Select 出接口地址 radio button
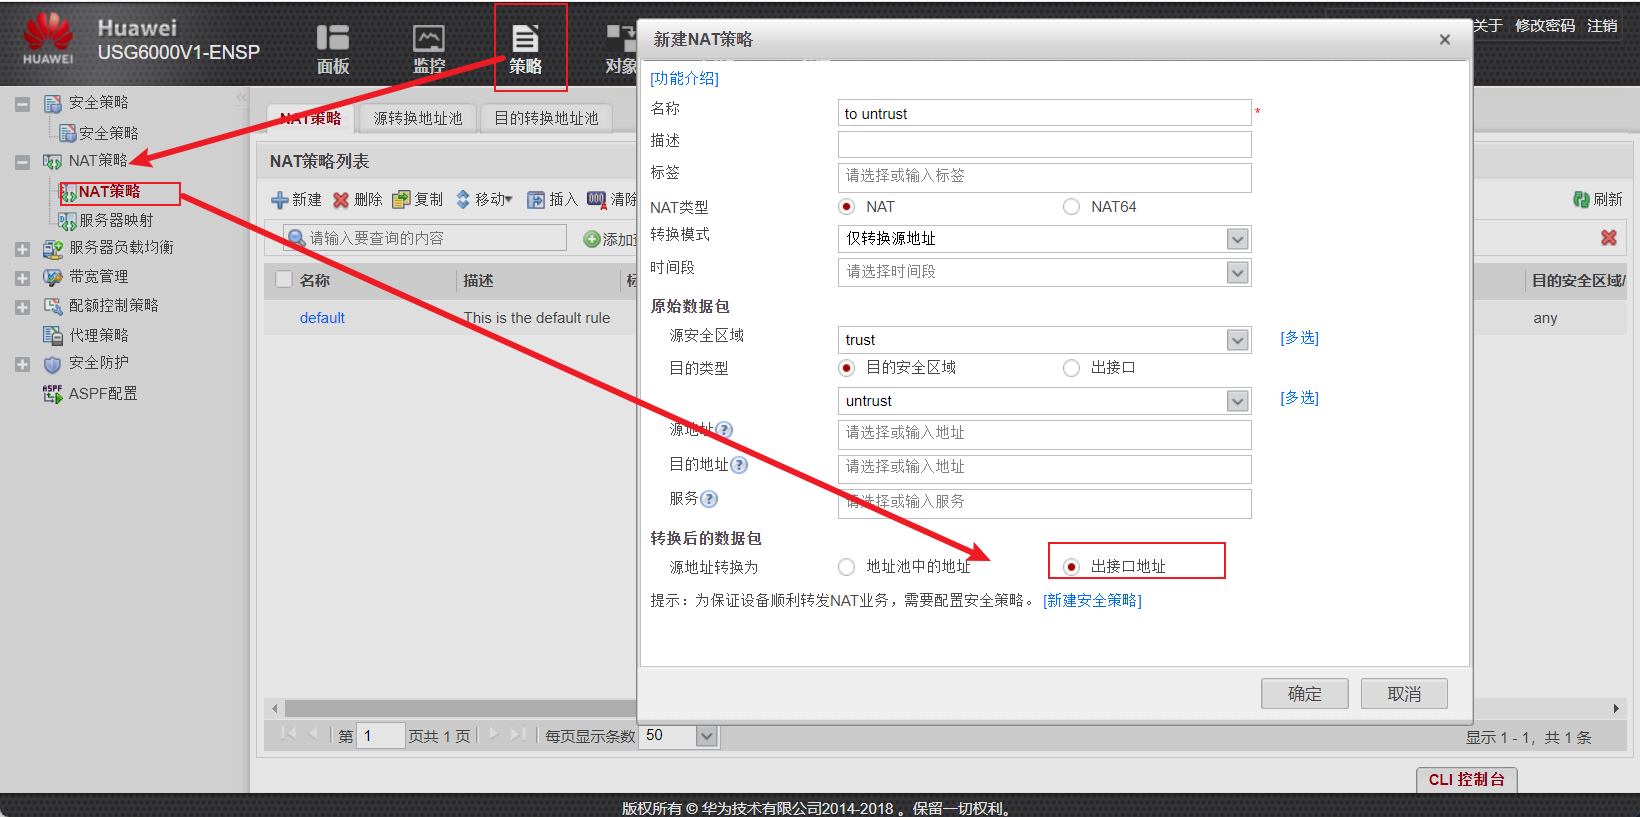1640x817 pixels. point(1071,567)
